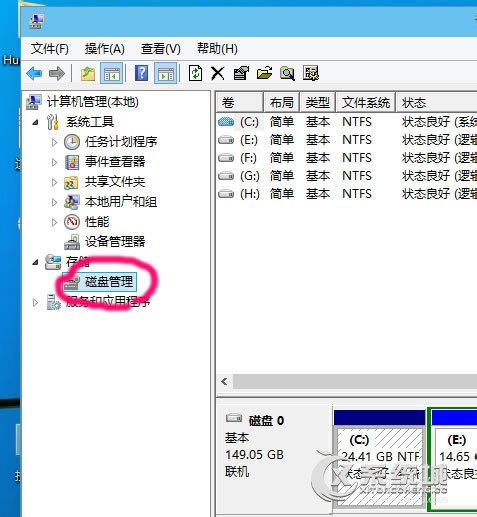Toggle the Show/Hide Console Tree icon
The image size is (477, 517).
[112, 73]
